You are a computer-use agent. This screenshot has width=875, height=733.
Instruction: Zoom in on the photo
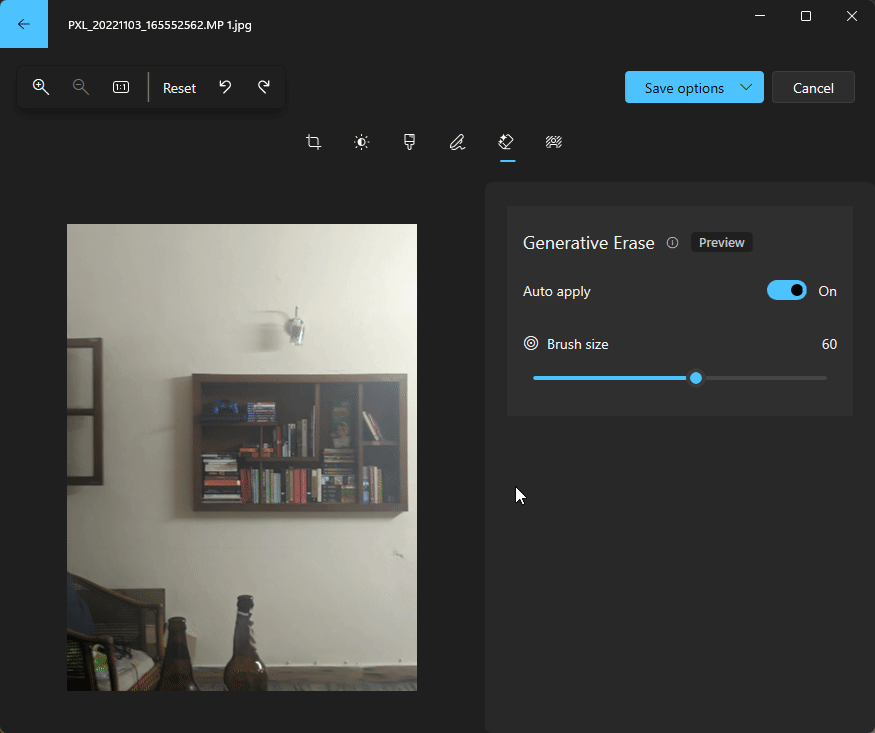(41, 87)
